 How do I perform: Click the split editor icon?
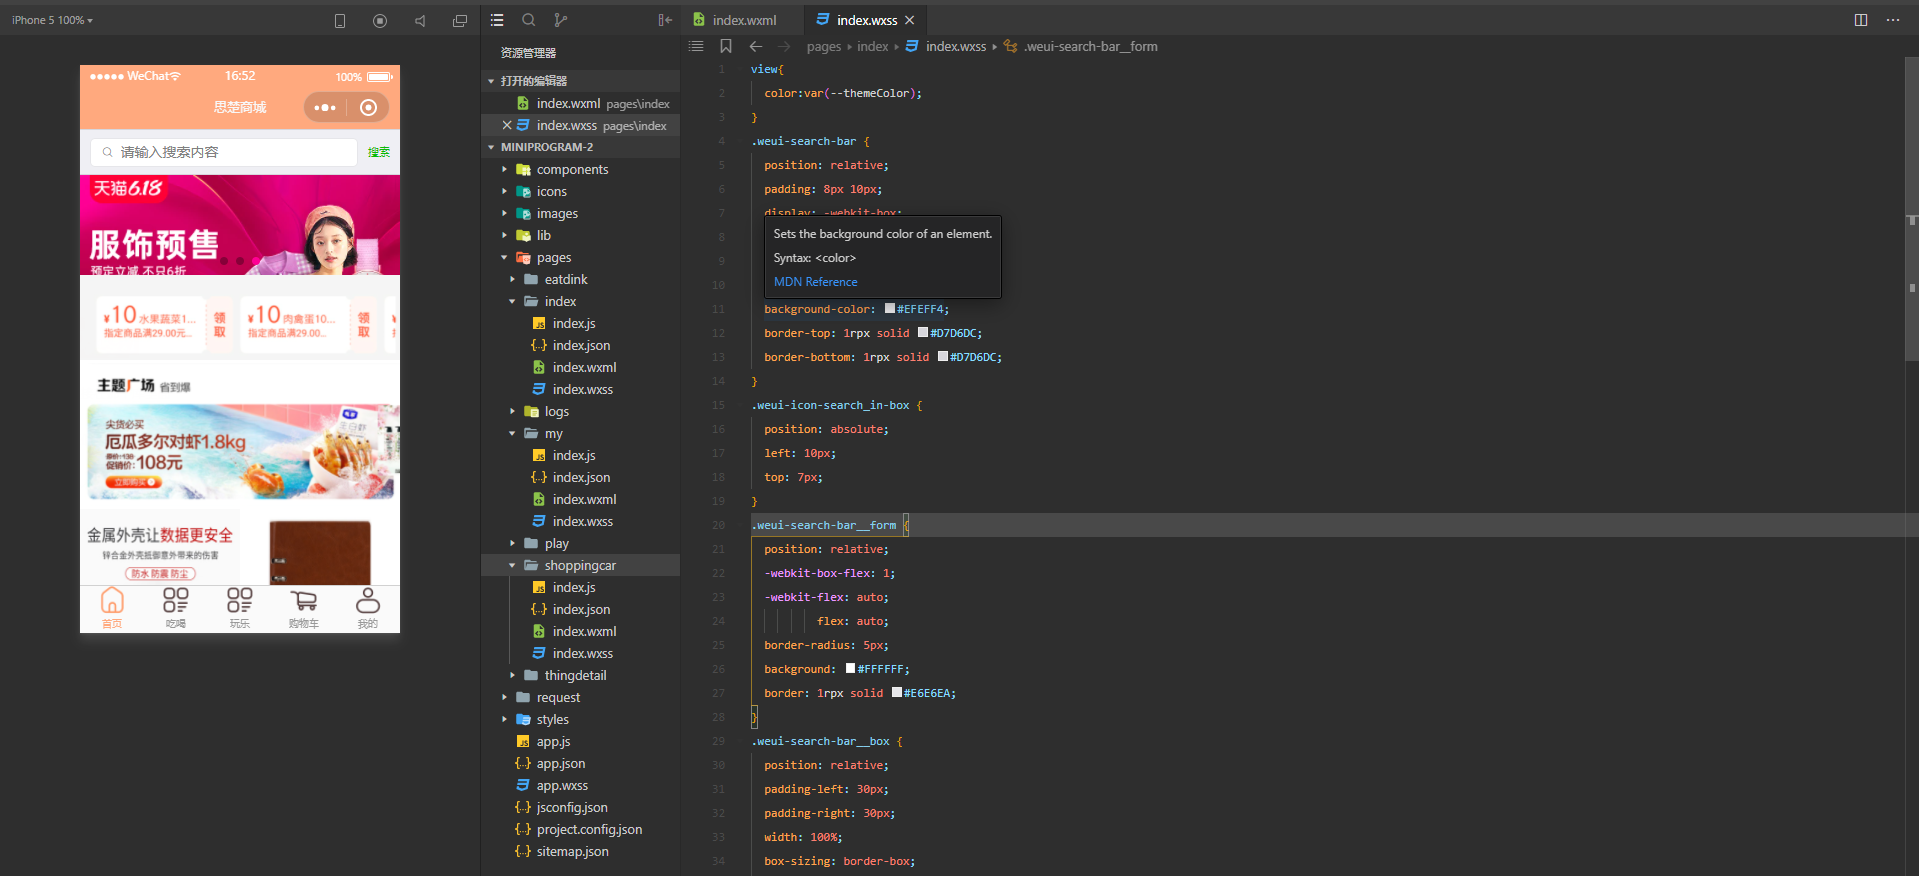pos(1861,20)
